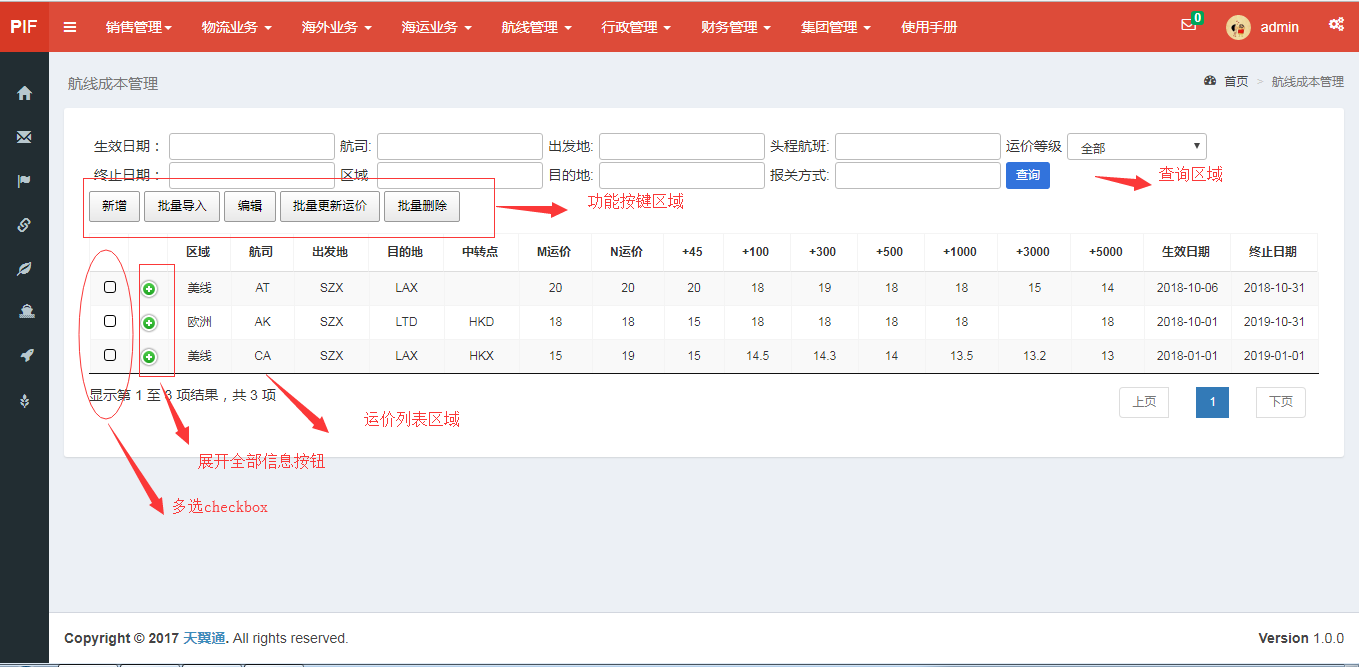This screenshot has height=667, width=1359.
Task: Focus the 头程航班 input field
Action: (918, 147)
